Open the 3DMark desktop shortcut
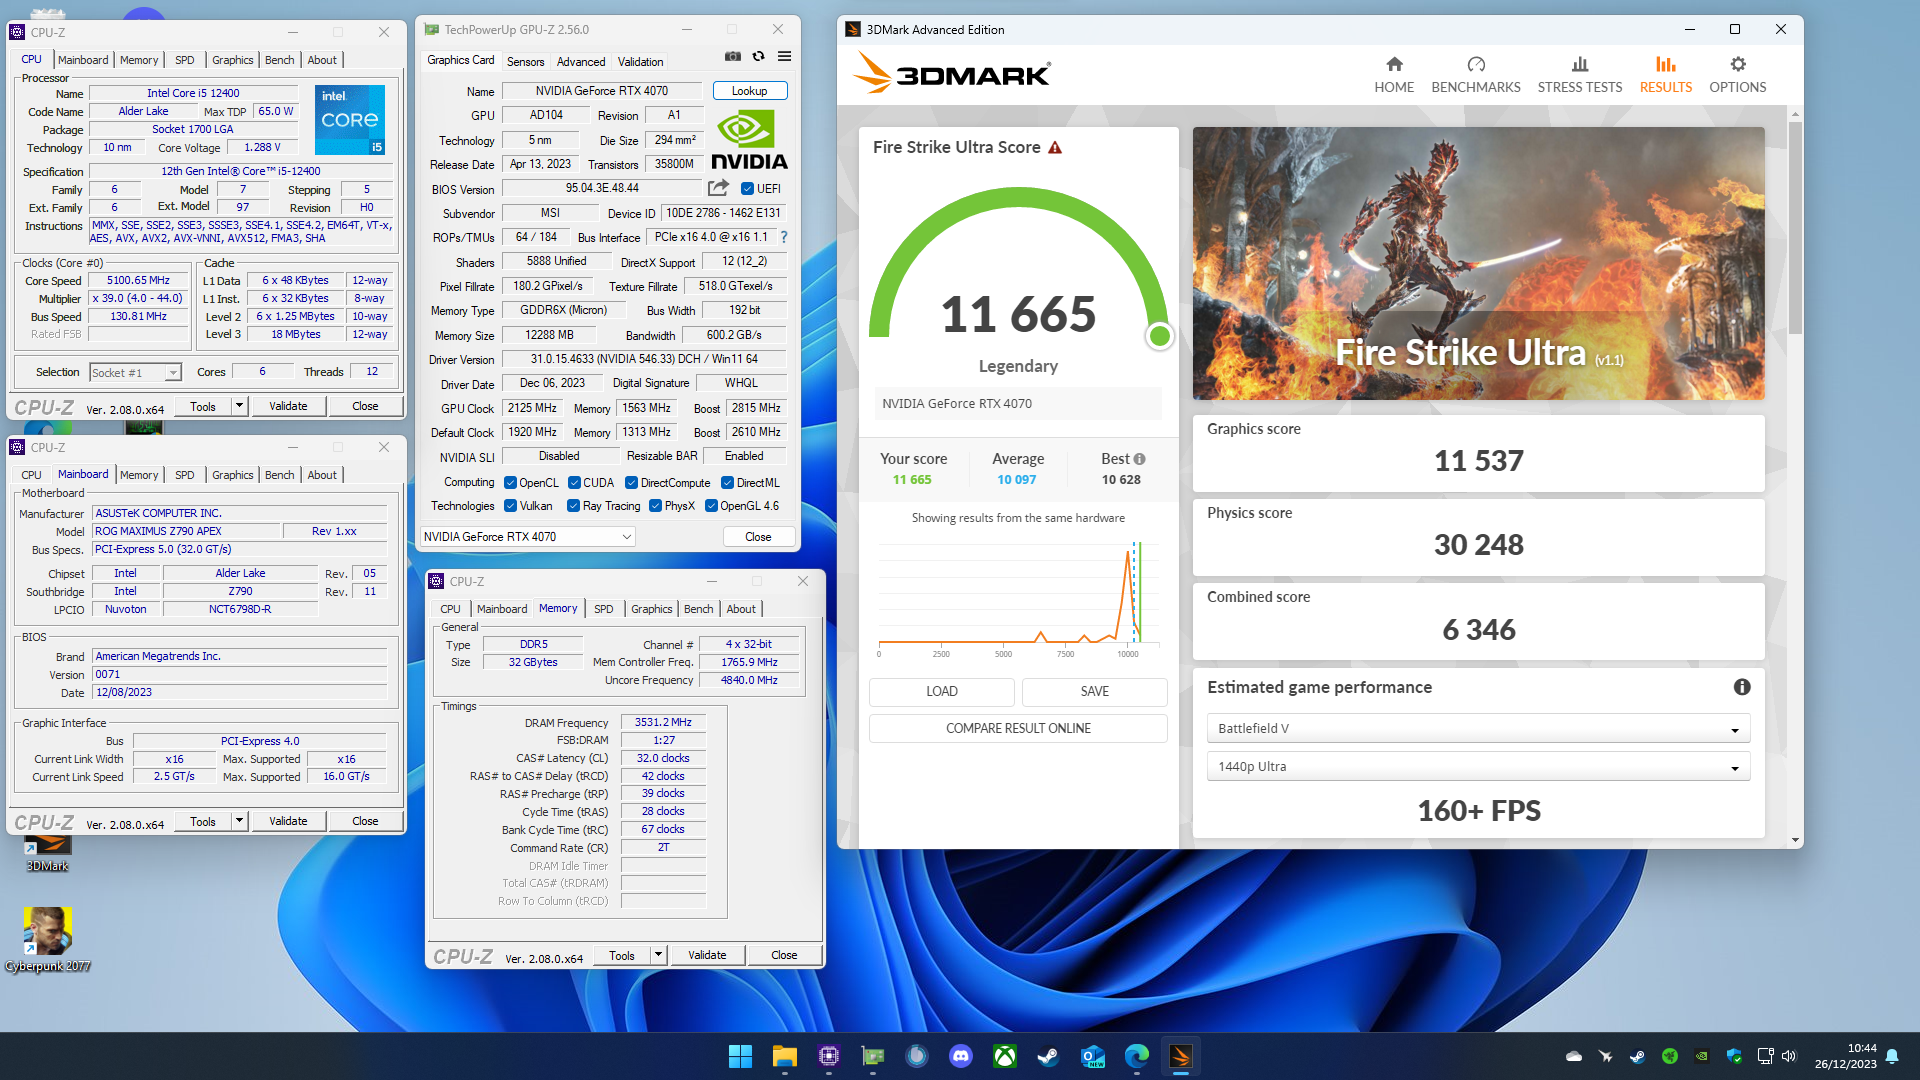Viewport: 1920px width, 1080px height. click(47, 852)
